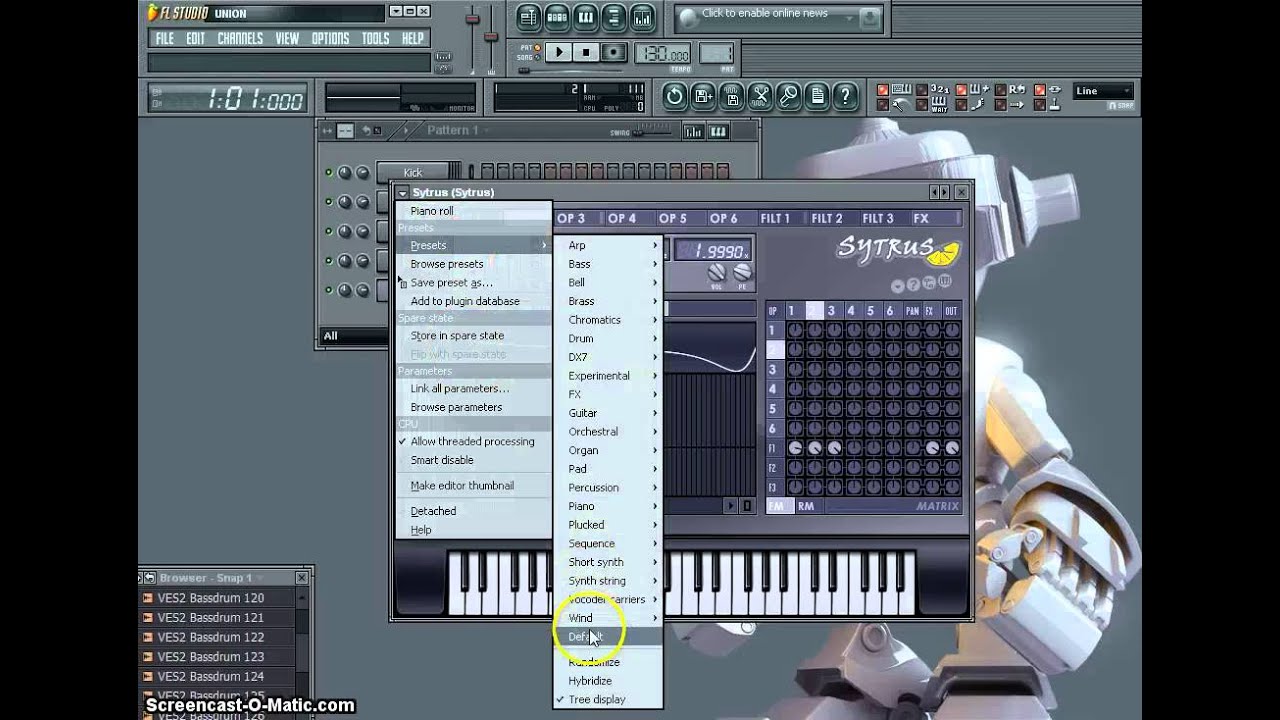The height and width of the screenshot is (720, 1280).
Task: Click the question mark help icon
Action: 846,96
